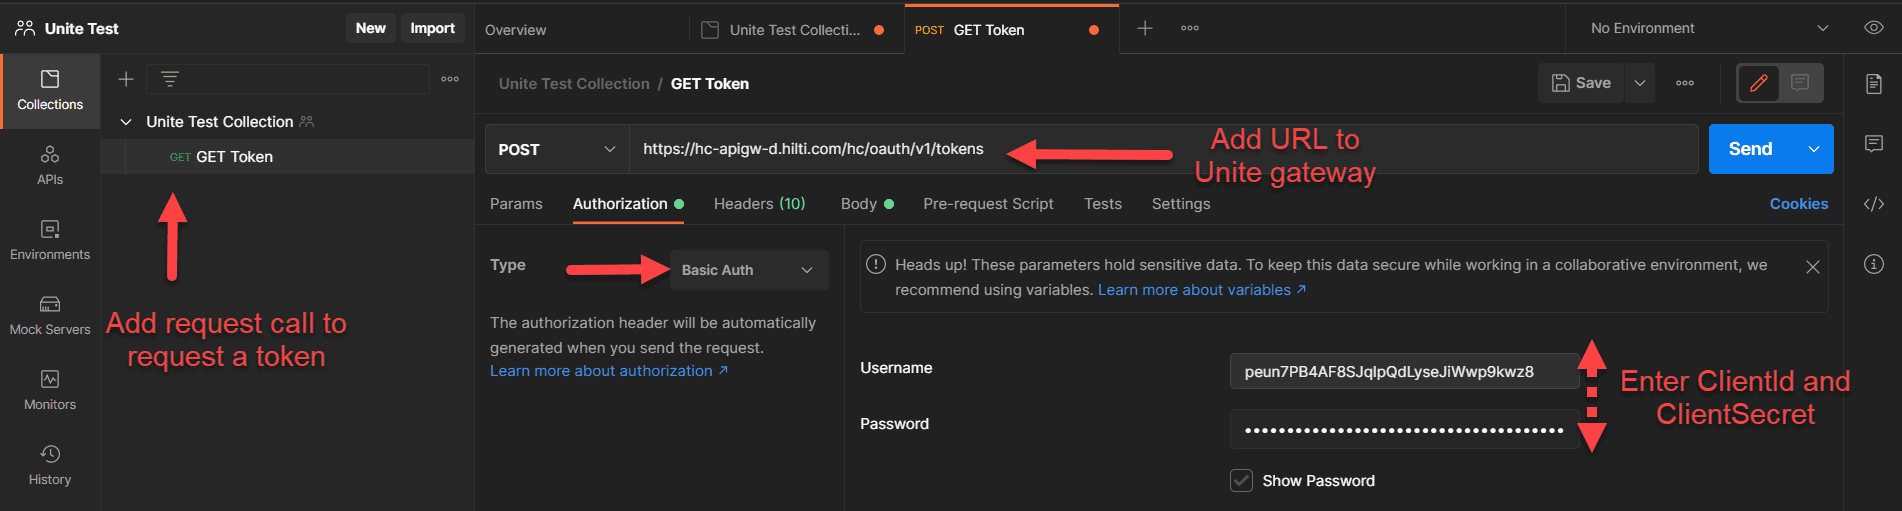
Task: Open the Save button dropdown arrow
Action: (x=1640, y=83)
